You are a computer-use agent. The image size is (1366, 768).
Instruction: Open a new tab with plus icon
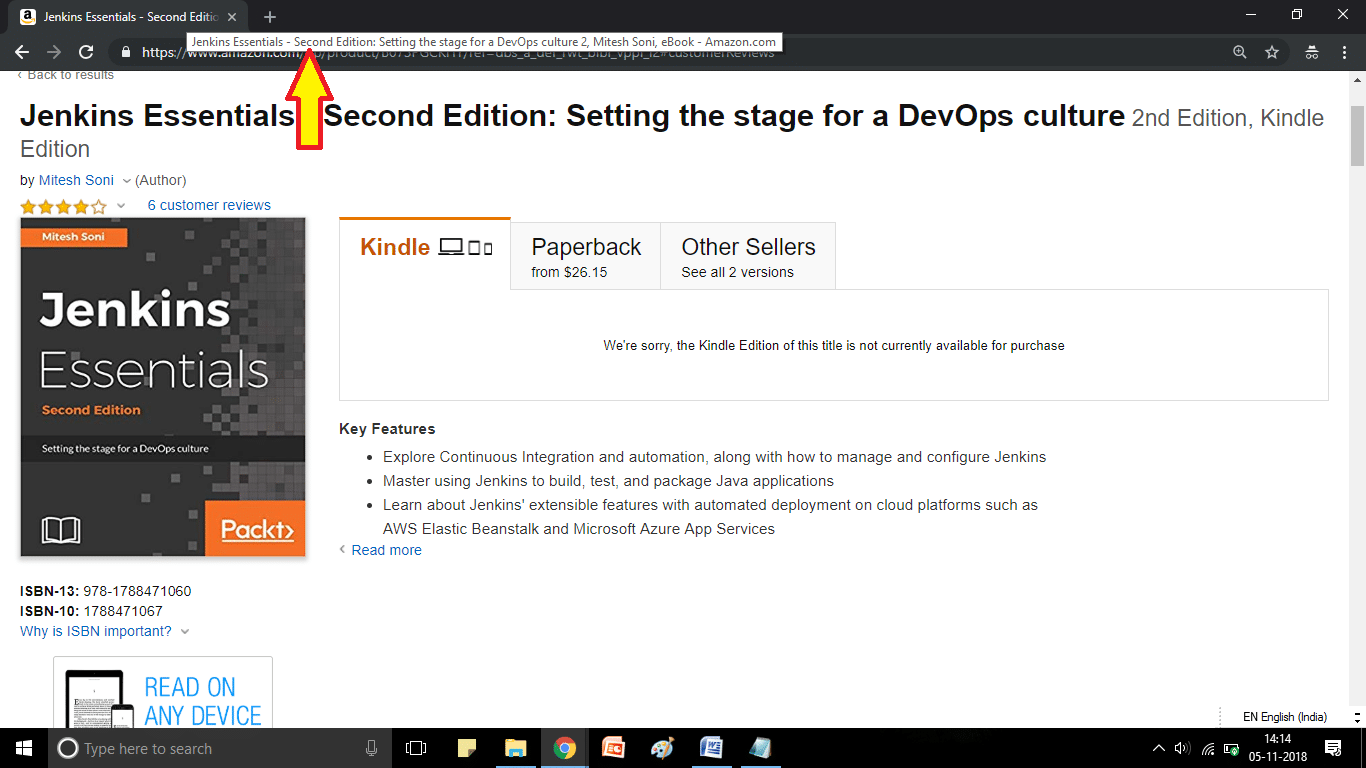point(270,17)
